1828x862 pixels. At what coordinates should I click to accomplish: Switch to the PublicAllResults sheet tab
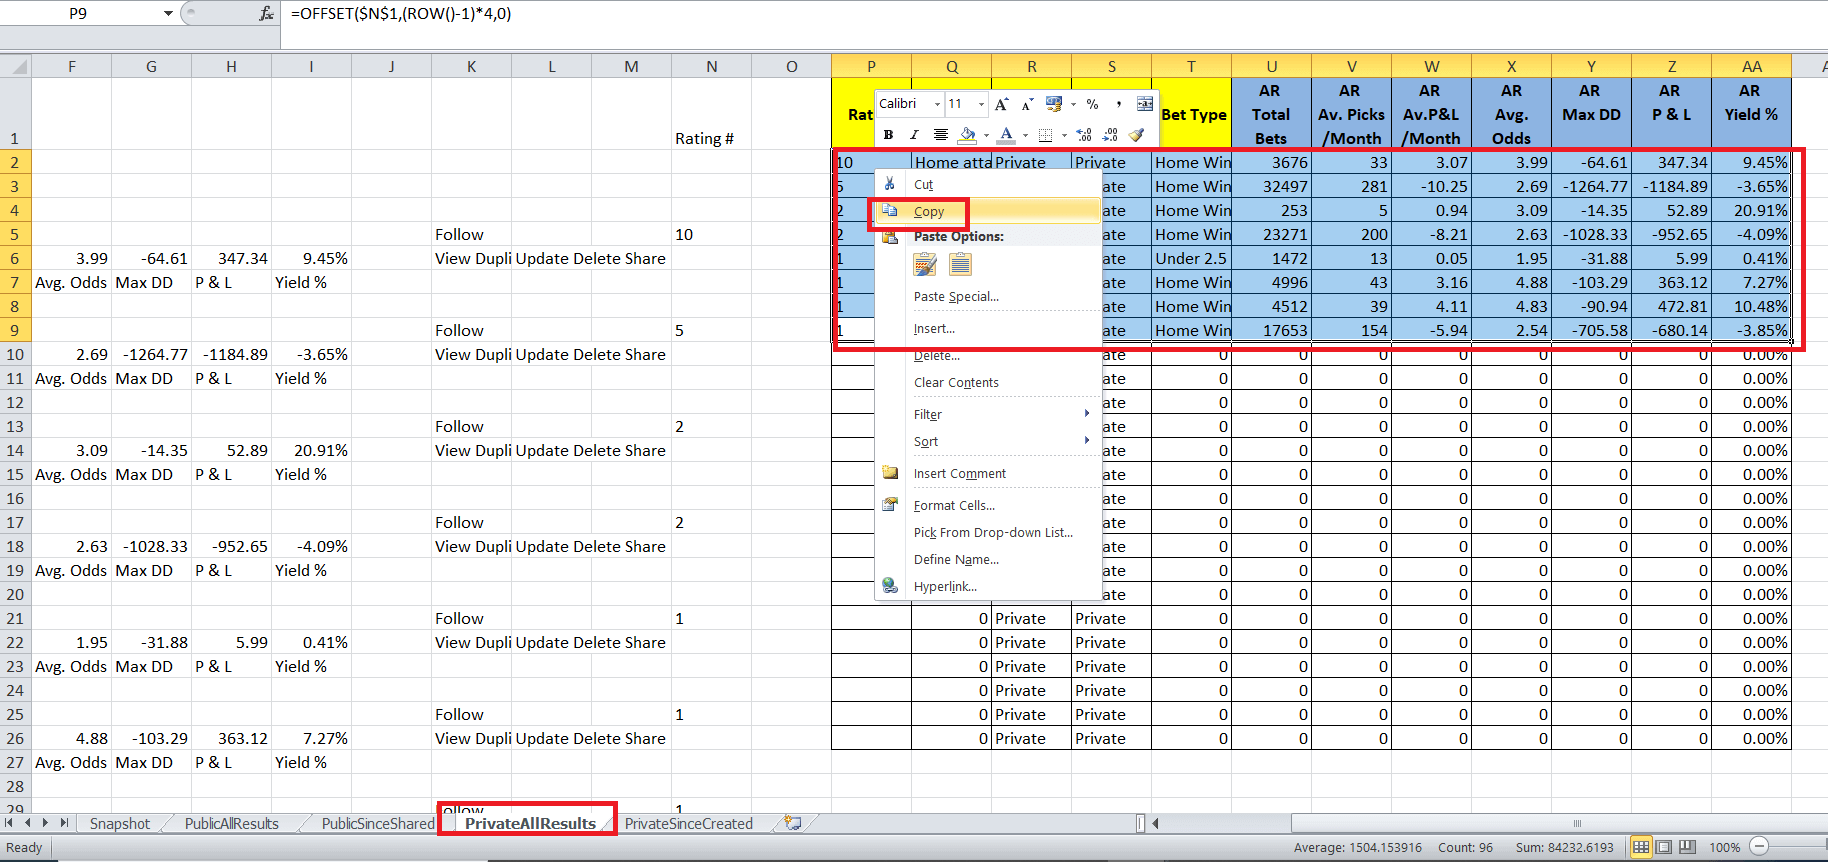(x=232, y=824)
